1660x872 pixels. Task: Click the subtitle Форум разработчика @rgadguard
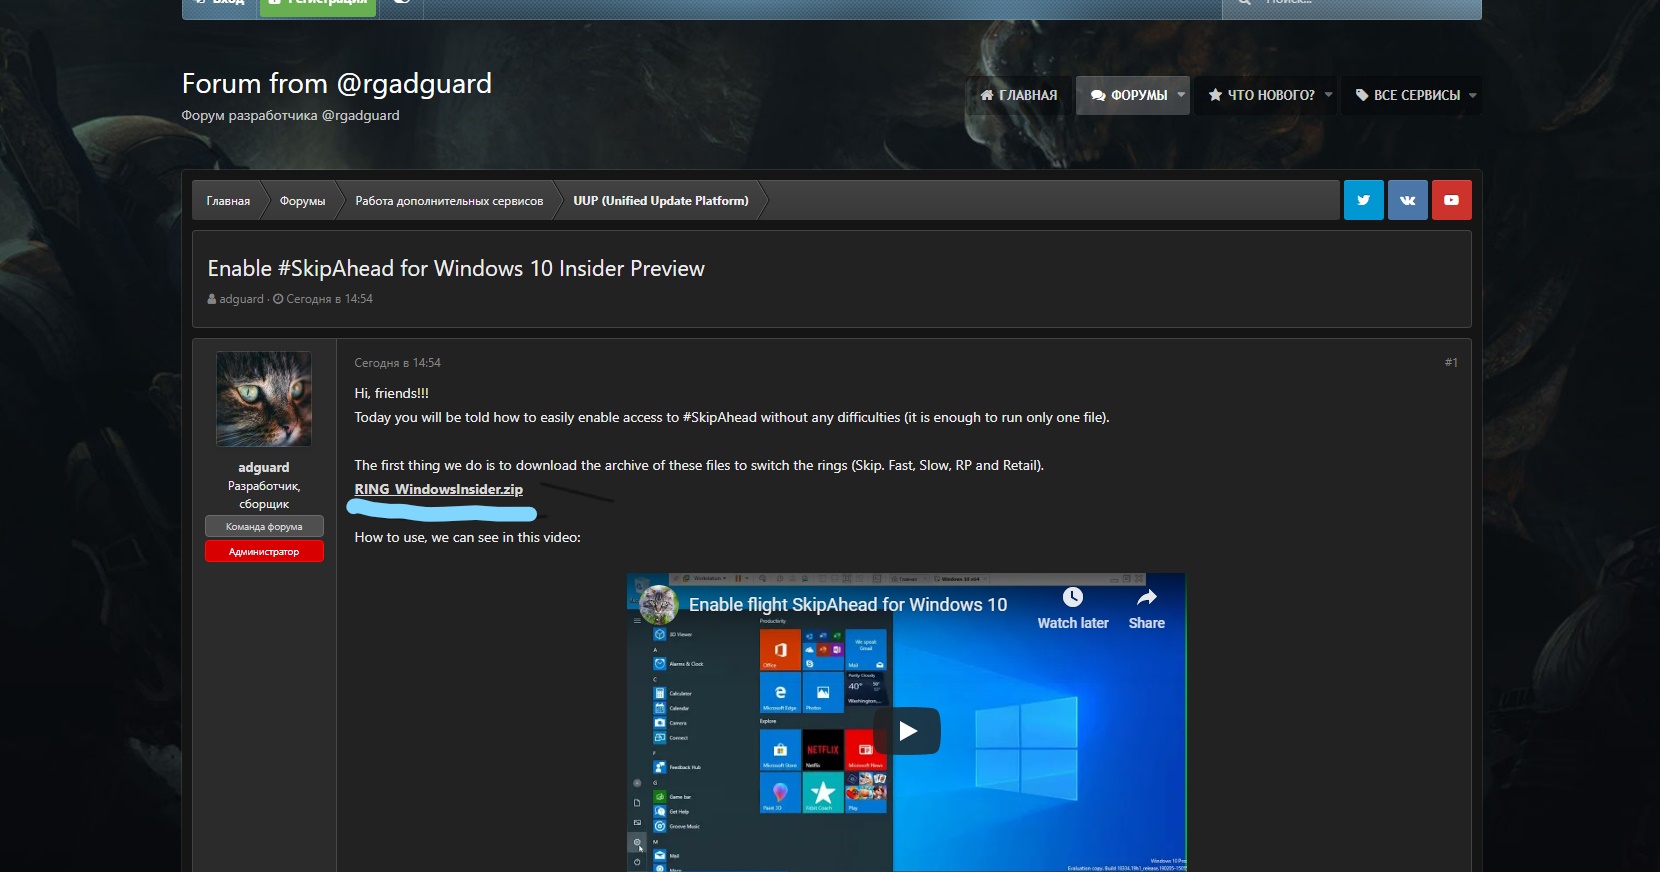pos(290,115)
